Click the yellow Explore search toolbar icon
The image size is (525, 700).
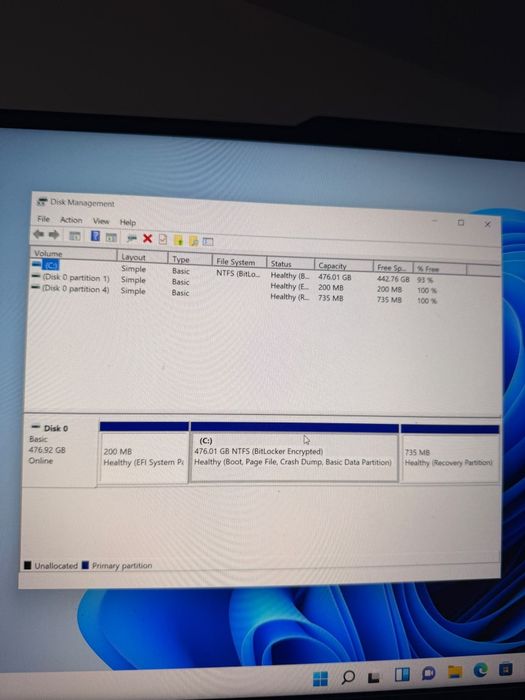193,241
